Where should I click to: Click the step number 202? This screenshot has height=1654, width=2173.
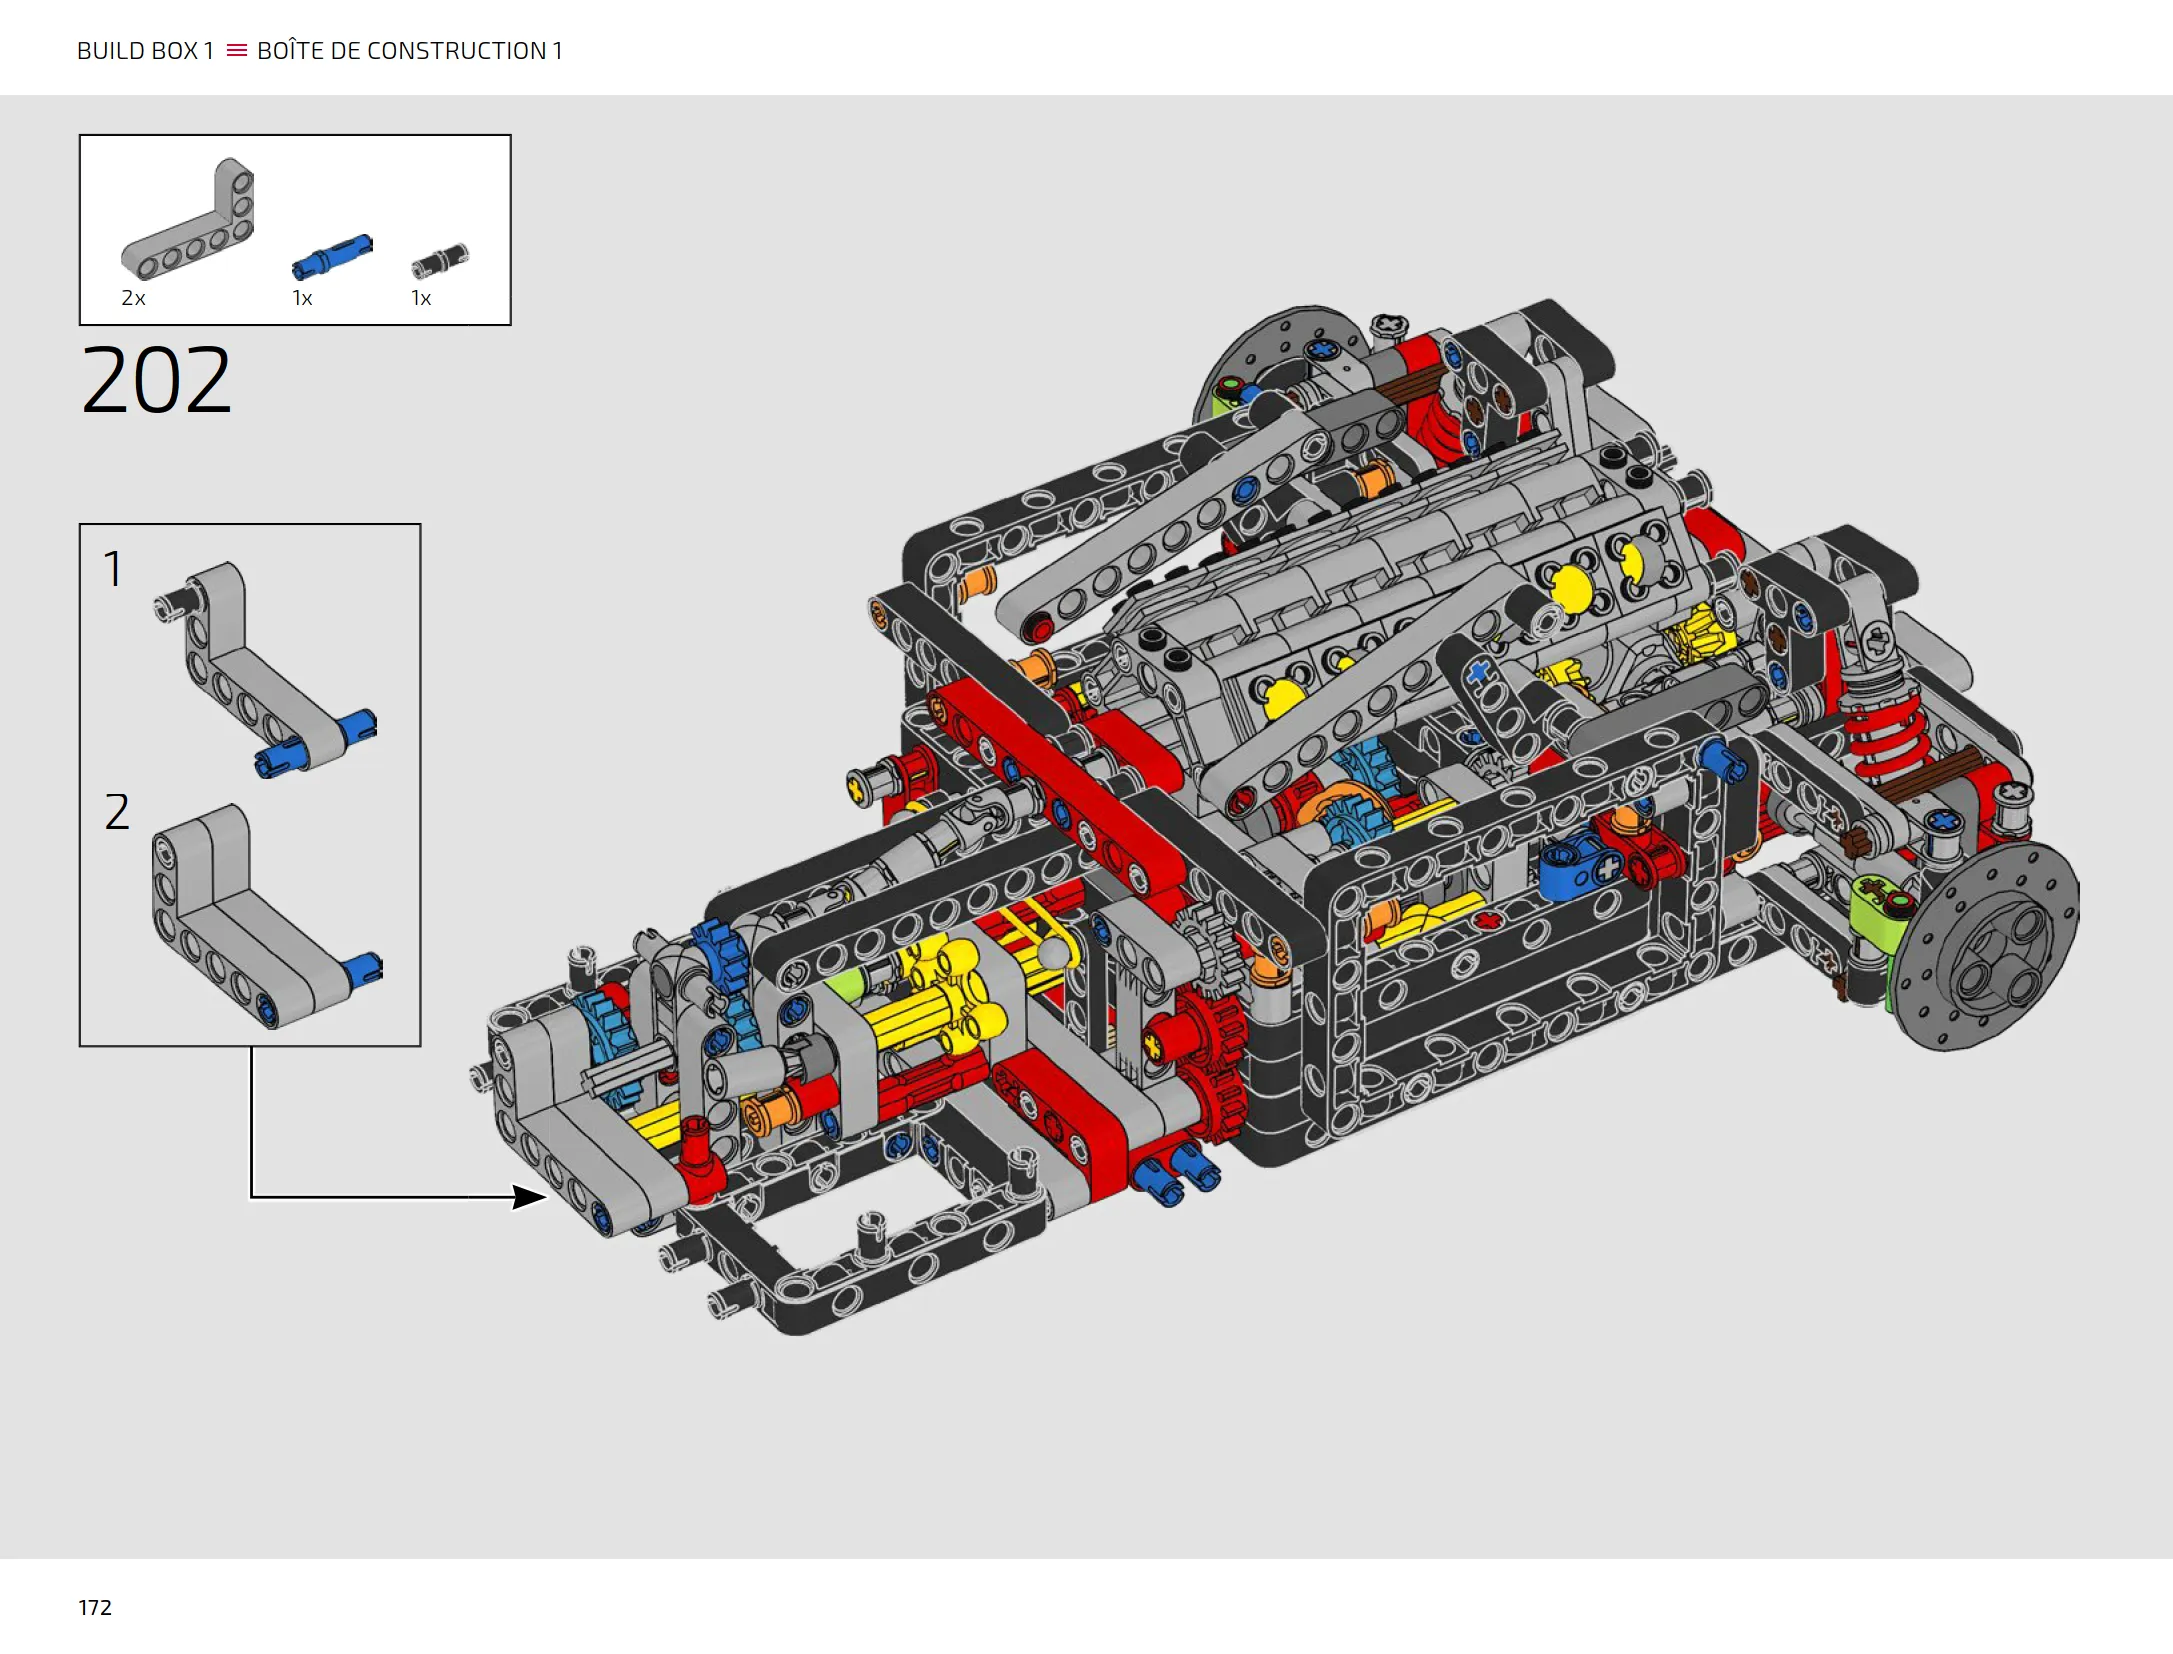(x=156, y=380)
